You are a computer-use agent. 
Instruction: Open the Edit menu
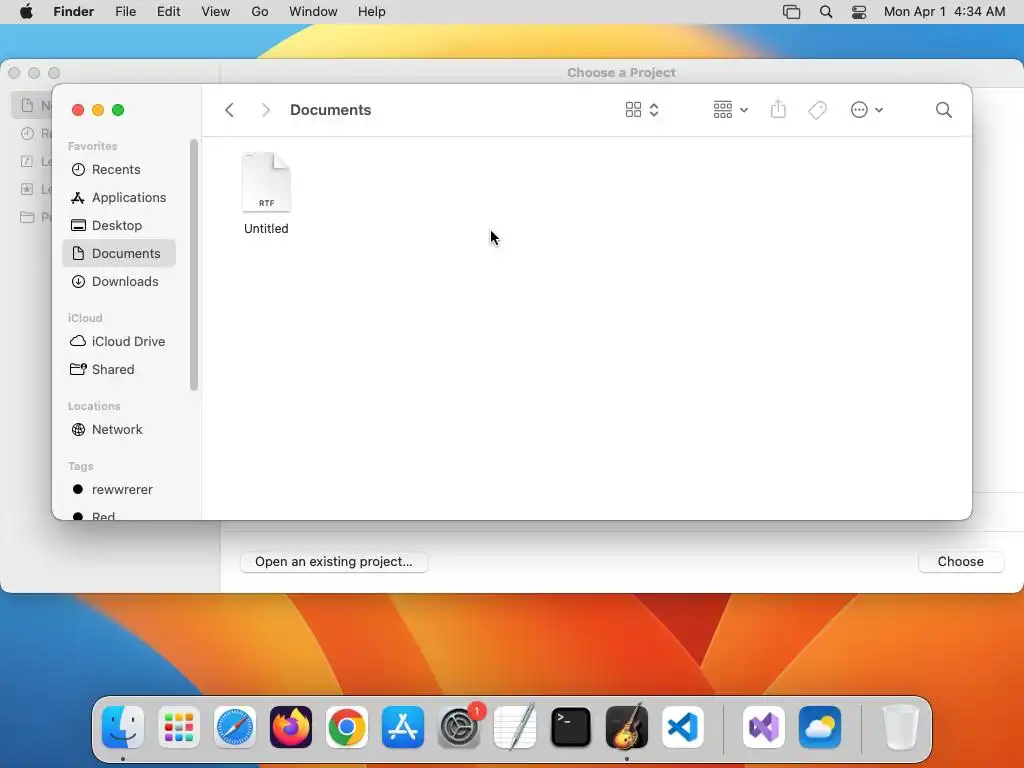[168, 12]
